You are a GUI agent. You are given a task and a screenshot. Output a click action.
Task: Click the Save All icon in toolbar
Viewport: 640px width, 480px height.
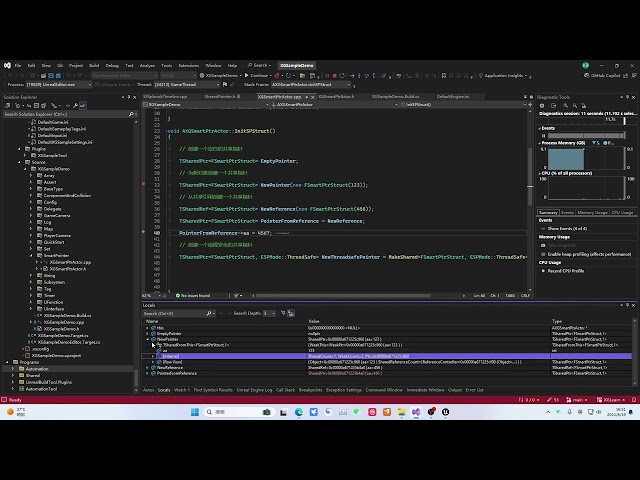(x=58, y=76)
